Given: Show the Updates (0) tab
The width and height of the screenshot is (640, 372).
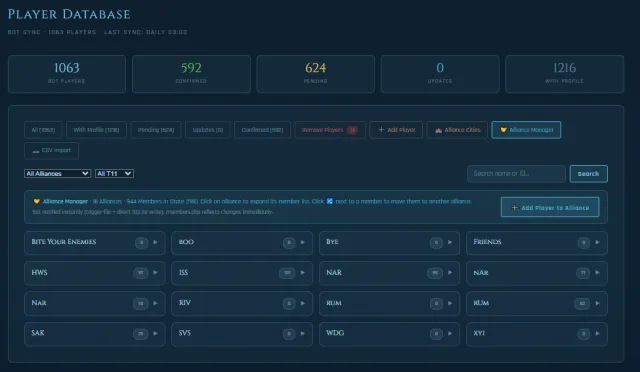Looking at the screenshot, I should (x=208, y=130).
